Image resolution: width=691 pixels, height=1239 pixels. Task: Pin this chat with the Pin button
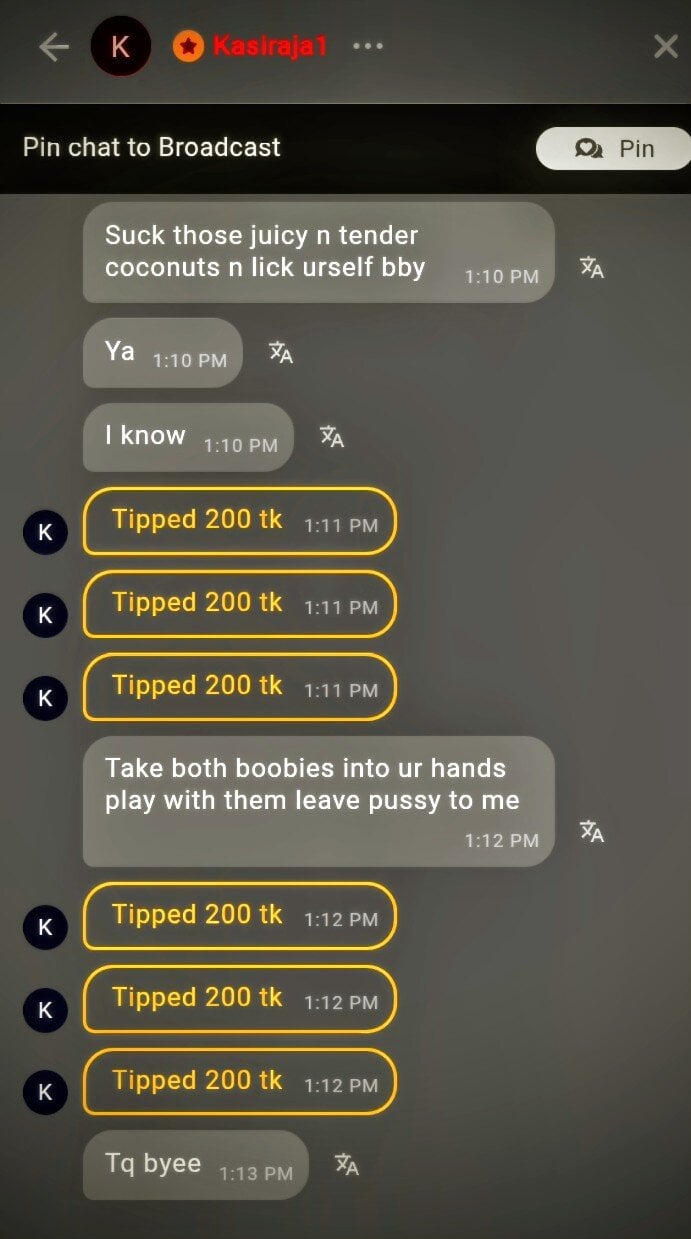(x=614, y=148)
